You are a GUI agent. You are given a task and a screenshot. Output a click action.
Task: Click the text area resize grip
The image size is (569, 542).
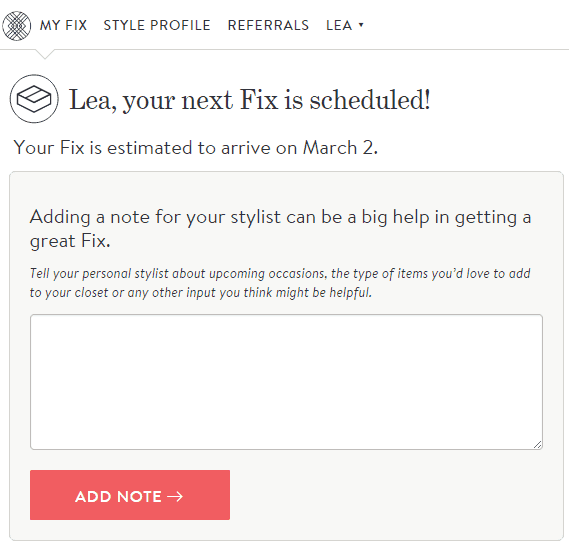pyautogui.click(x=538, y=445)
